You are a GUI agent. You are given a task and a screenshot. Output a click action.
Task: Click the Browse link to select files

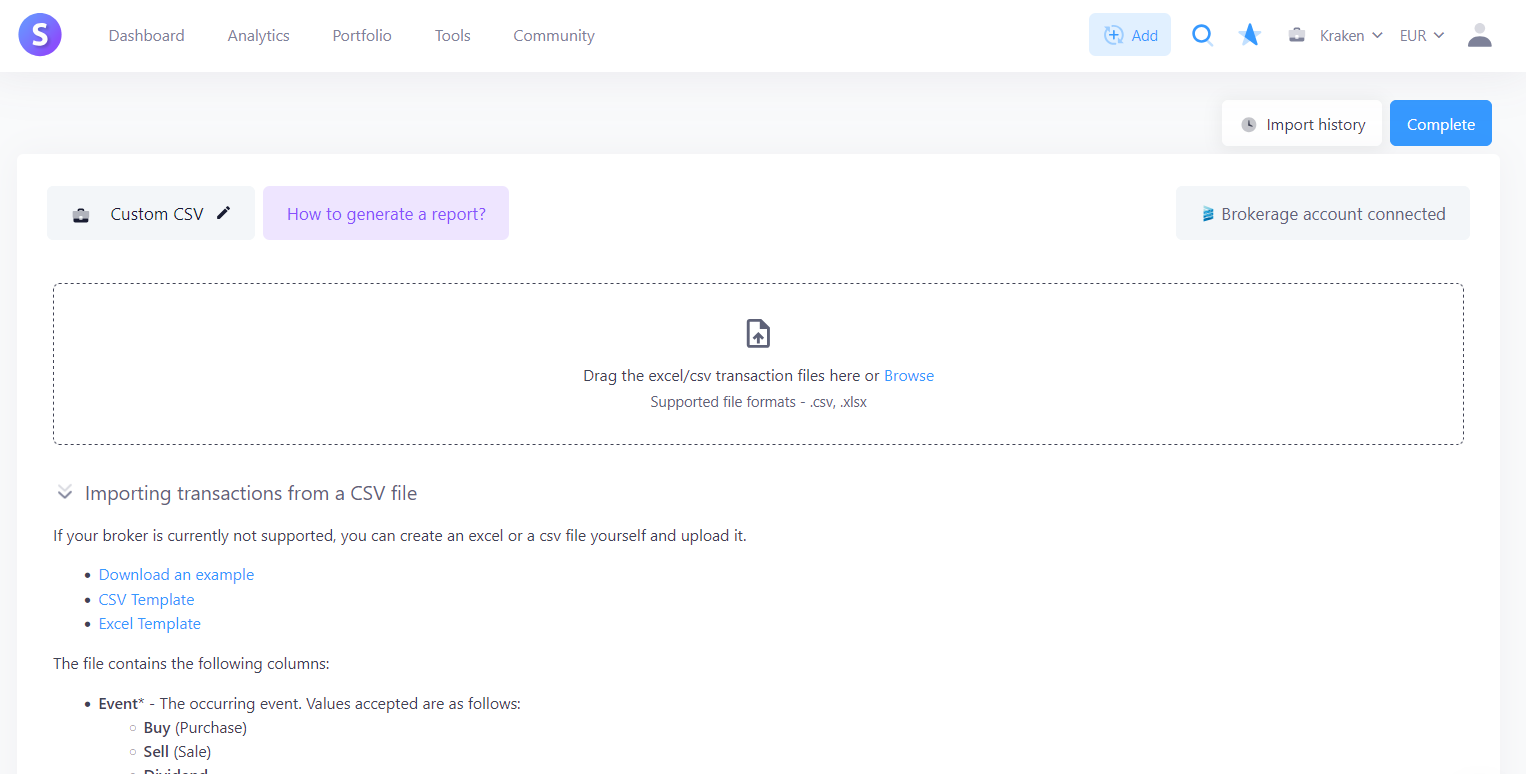tap(908, 376)
